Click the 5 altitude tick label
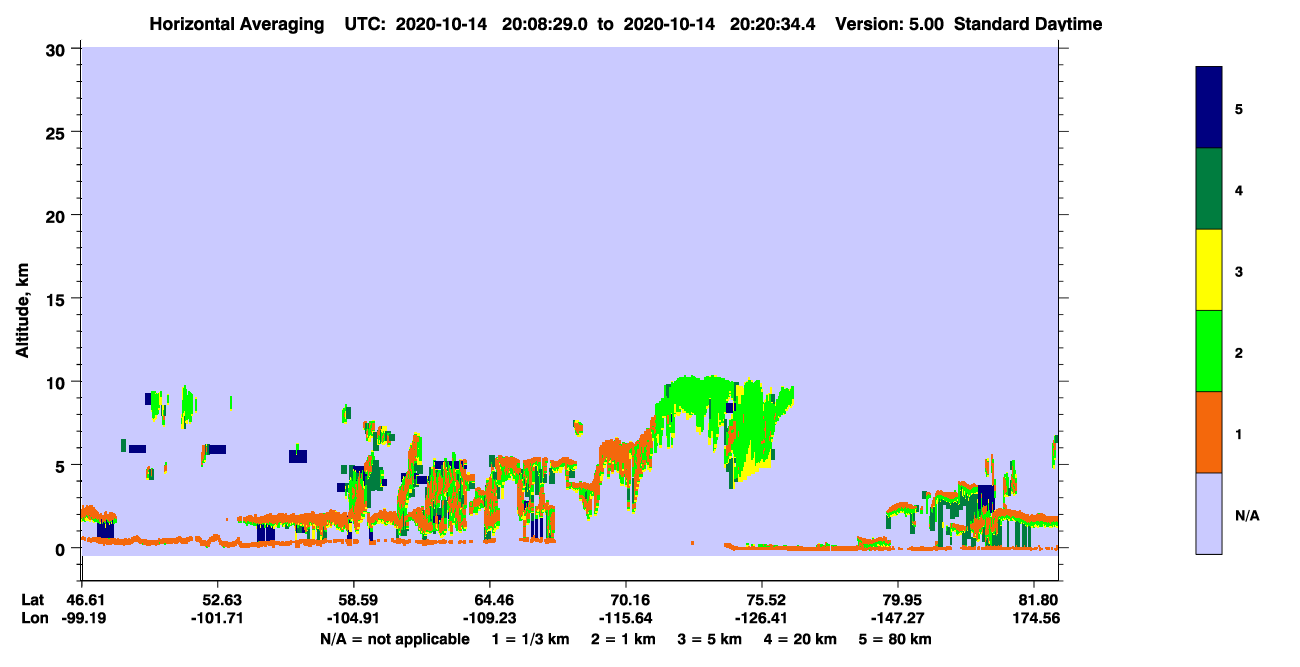The height and width of the screenshot is (667, 1300). [62, 465]
